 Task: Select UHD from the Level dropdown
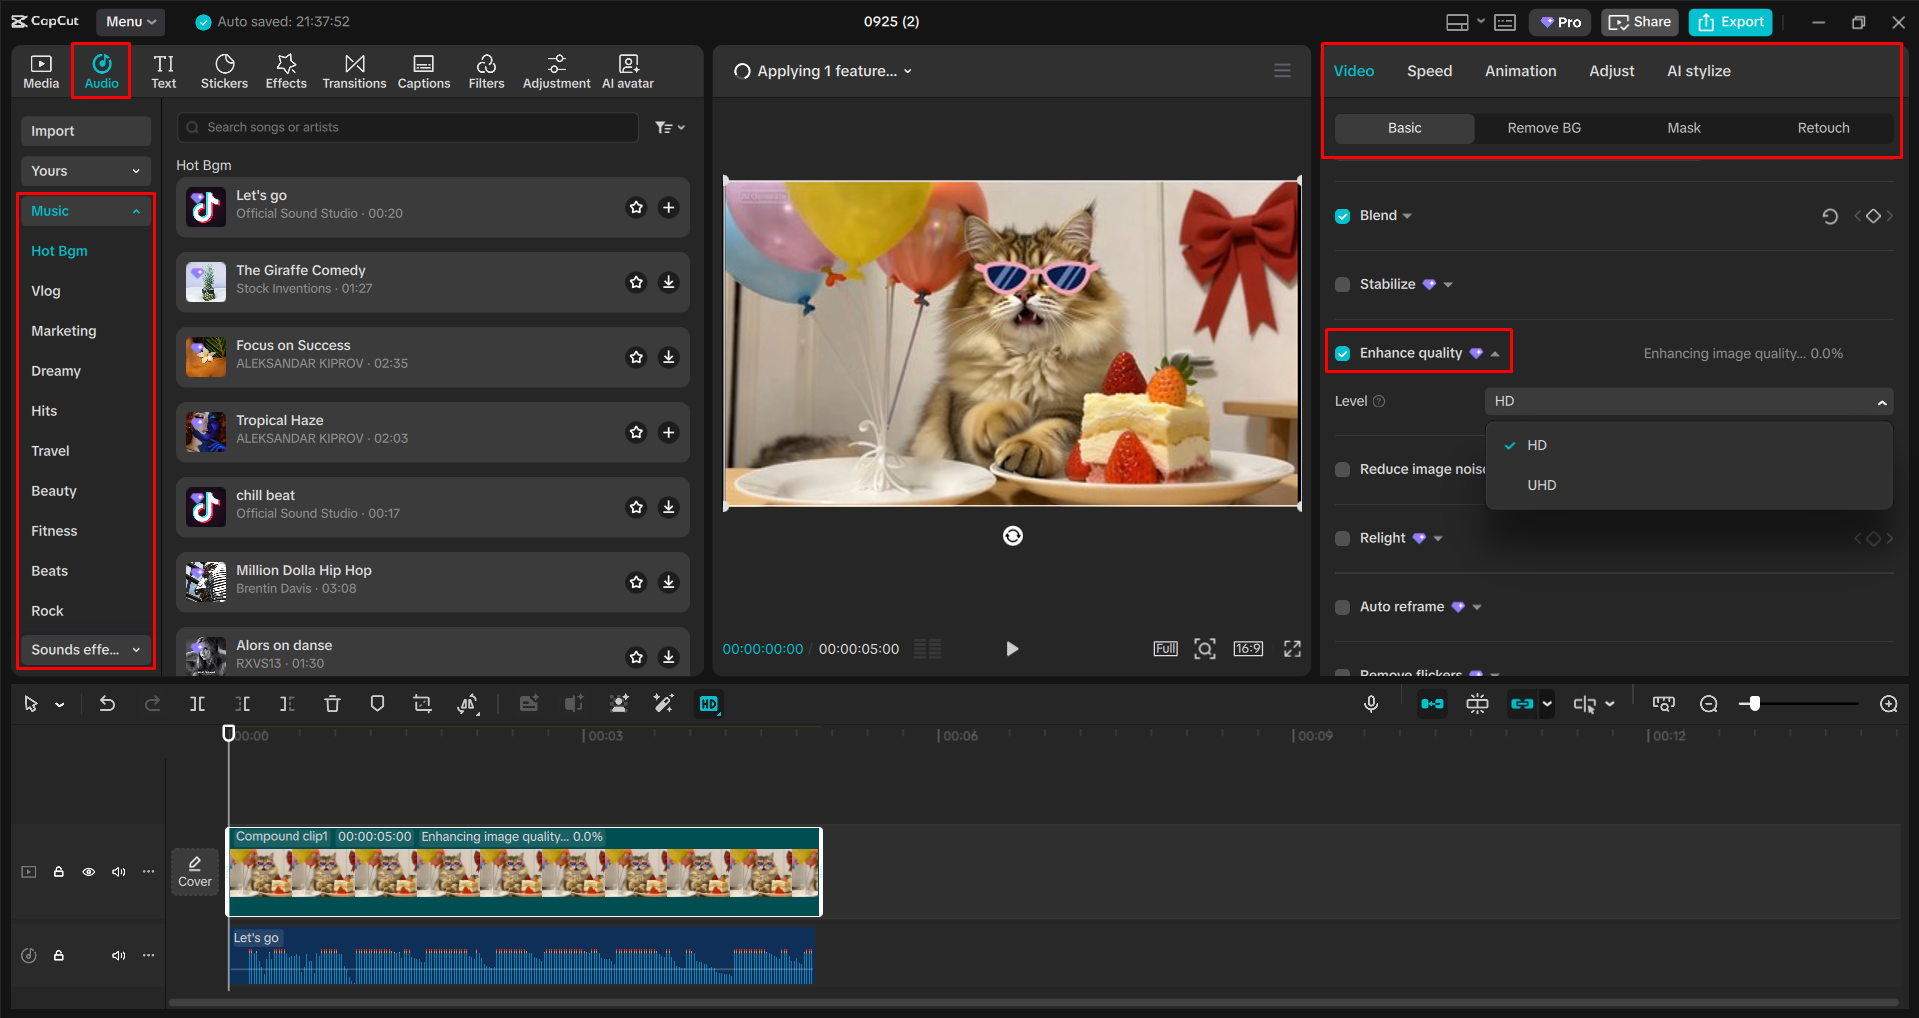(1541, 485)
